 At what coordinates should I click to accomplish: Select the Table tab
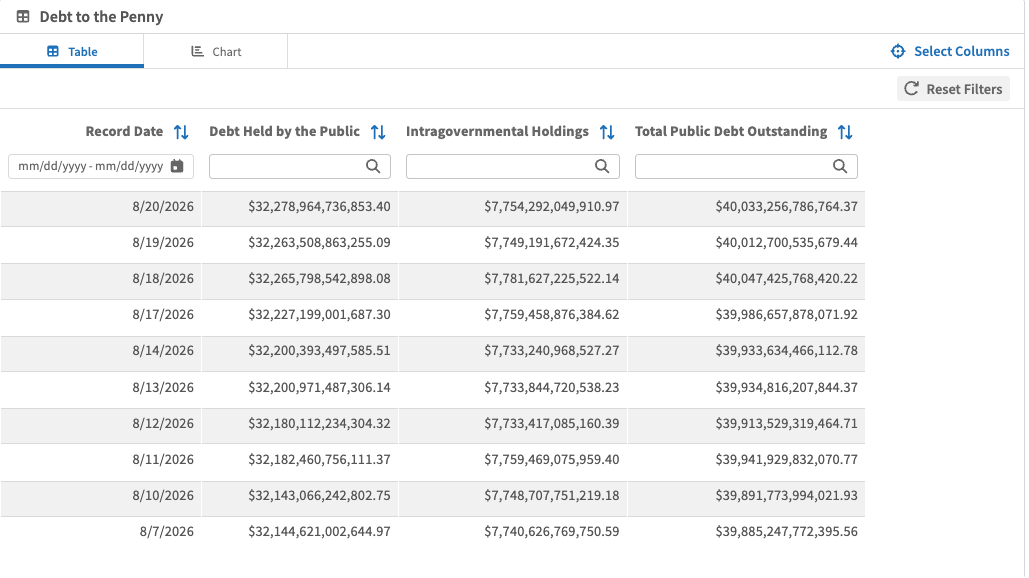click(72, 51)
